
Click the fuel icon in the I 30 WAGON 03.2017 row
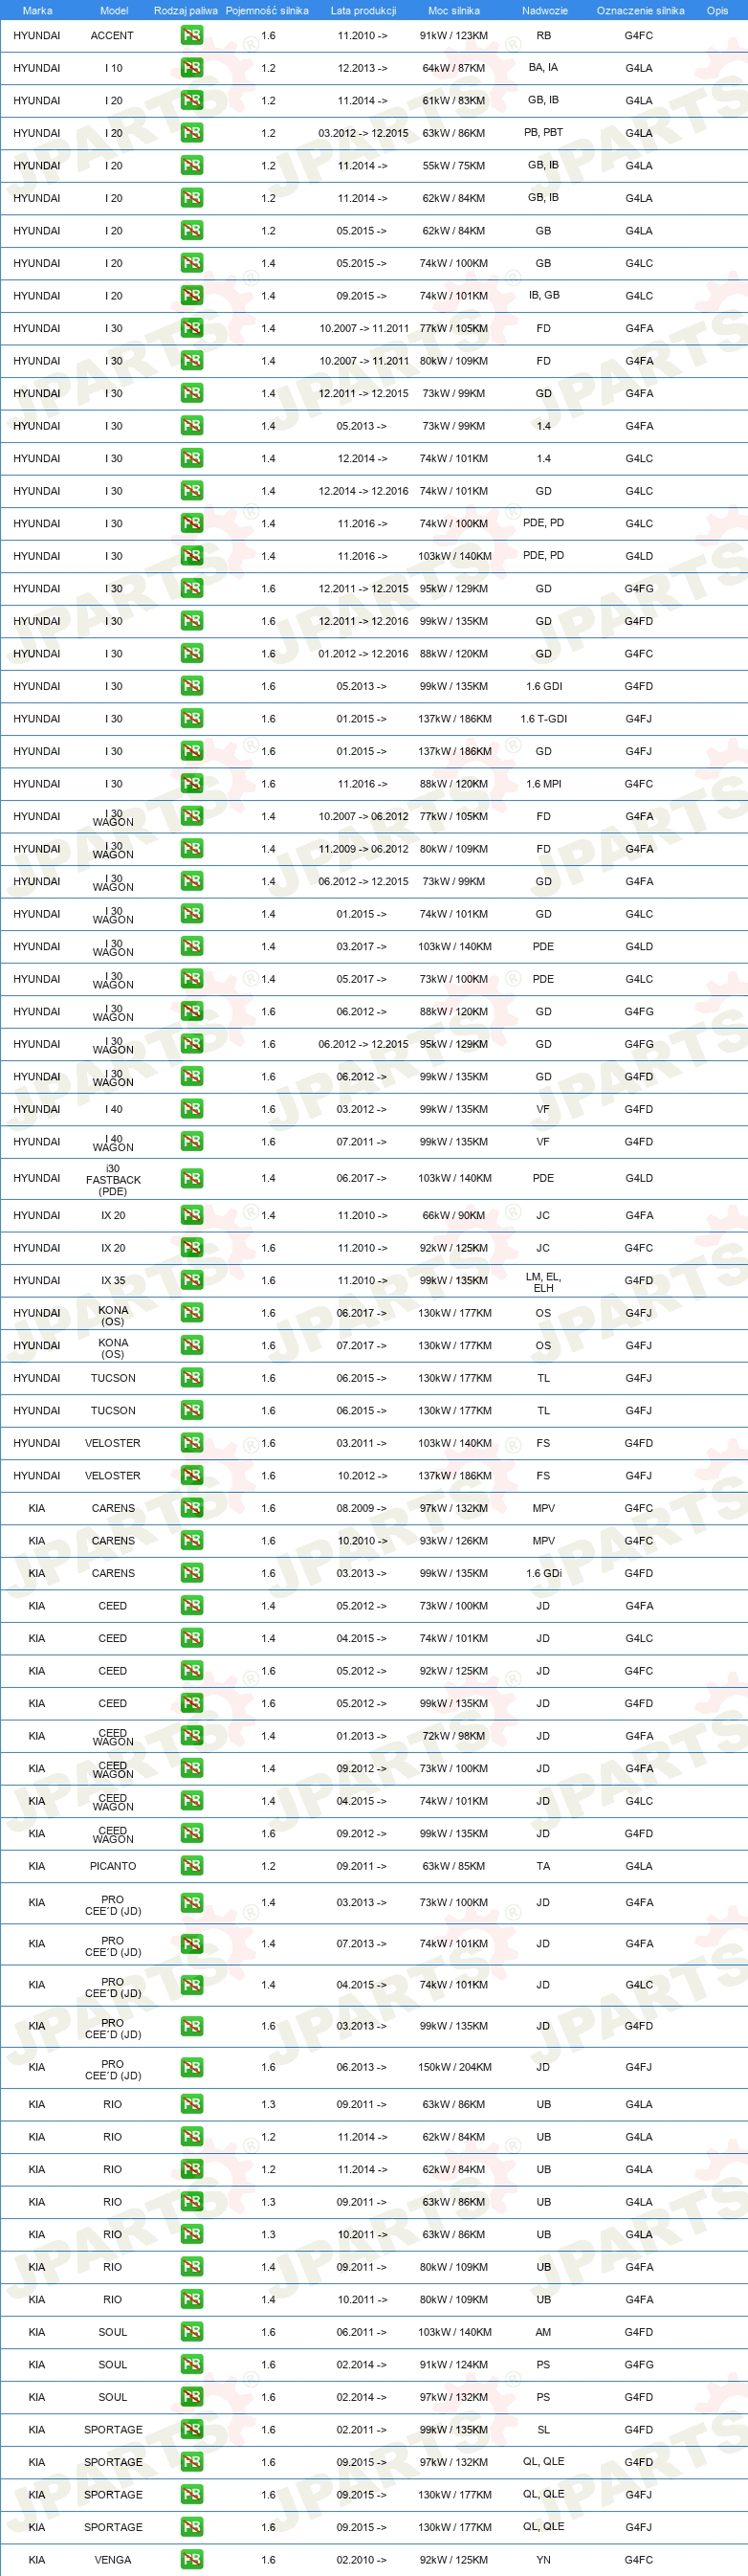coord(191,946)
